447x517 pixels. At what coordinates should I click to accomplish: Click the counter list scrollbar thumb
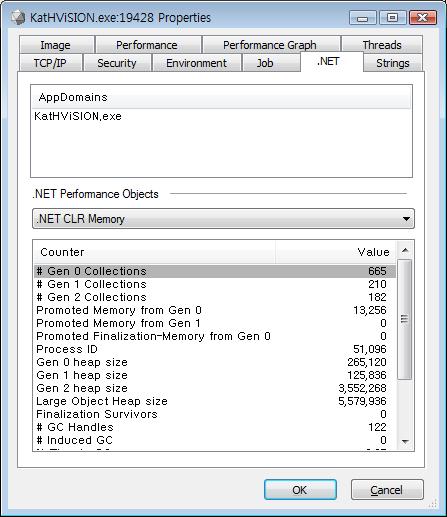tap(405, 319)
